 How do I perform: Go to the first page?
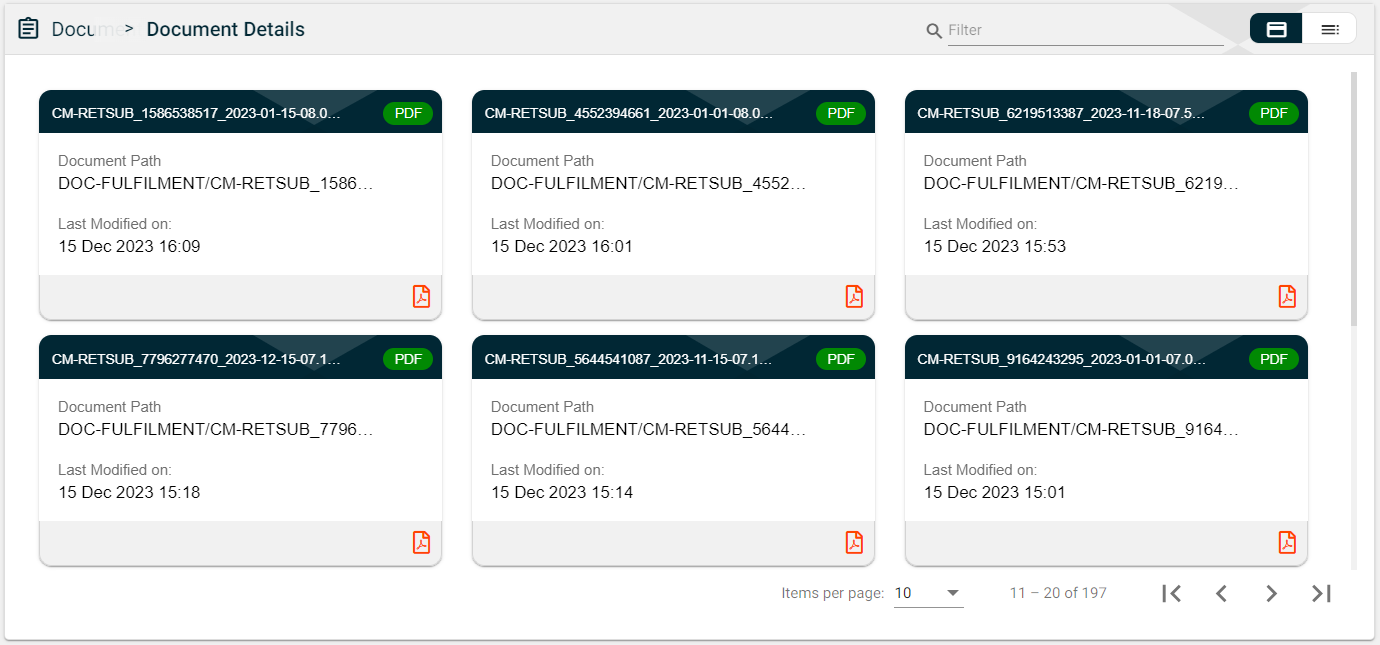click(x=1172, y=593)
